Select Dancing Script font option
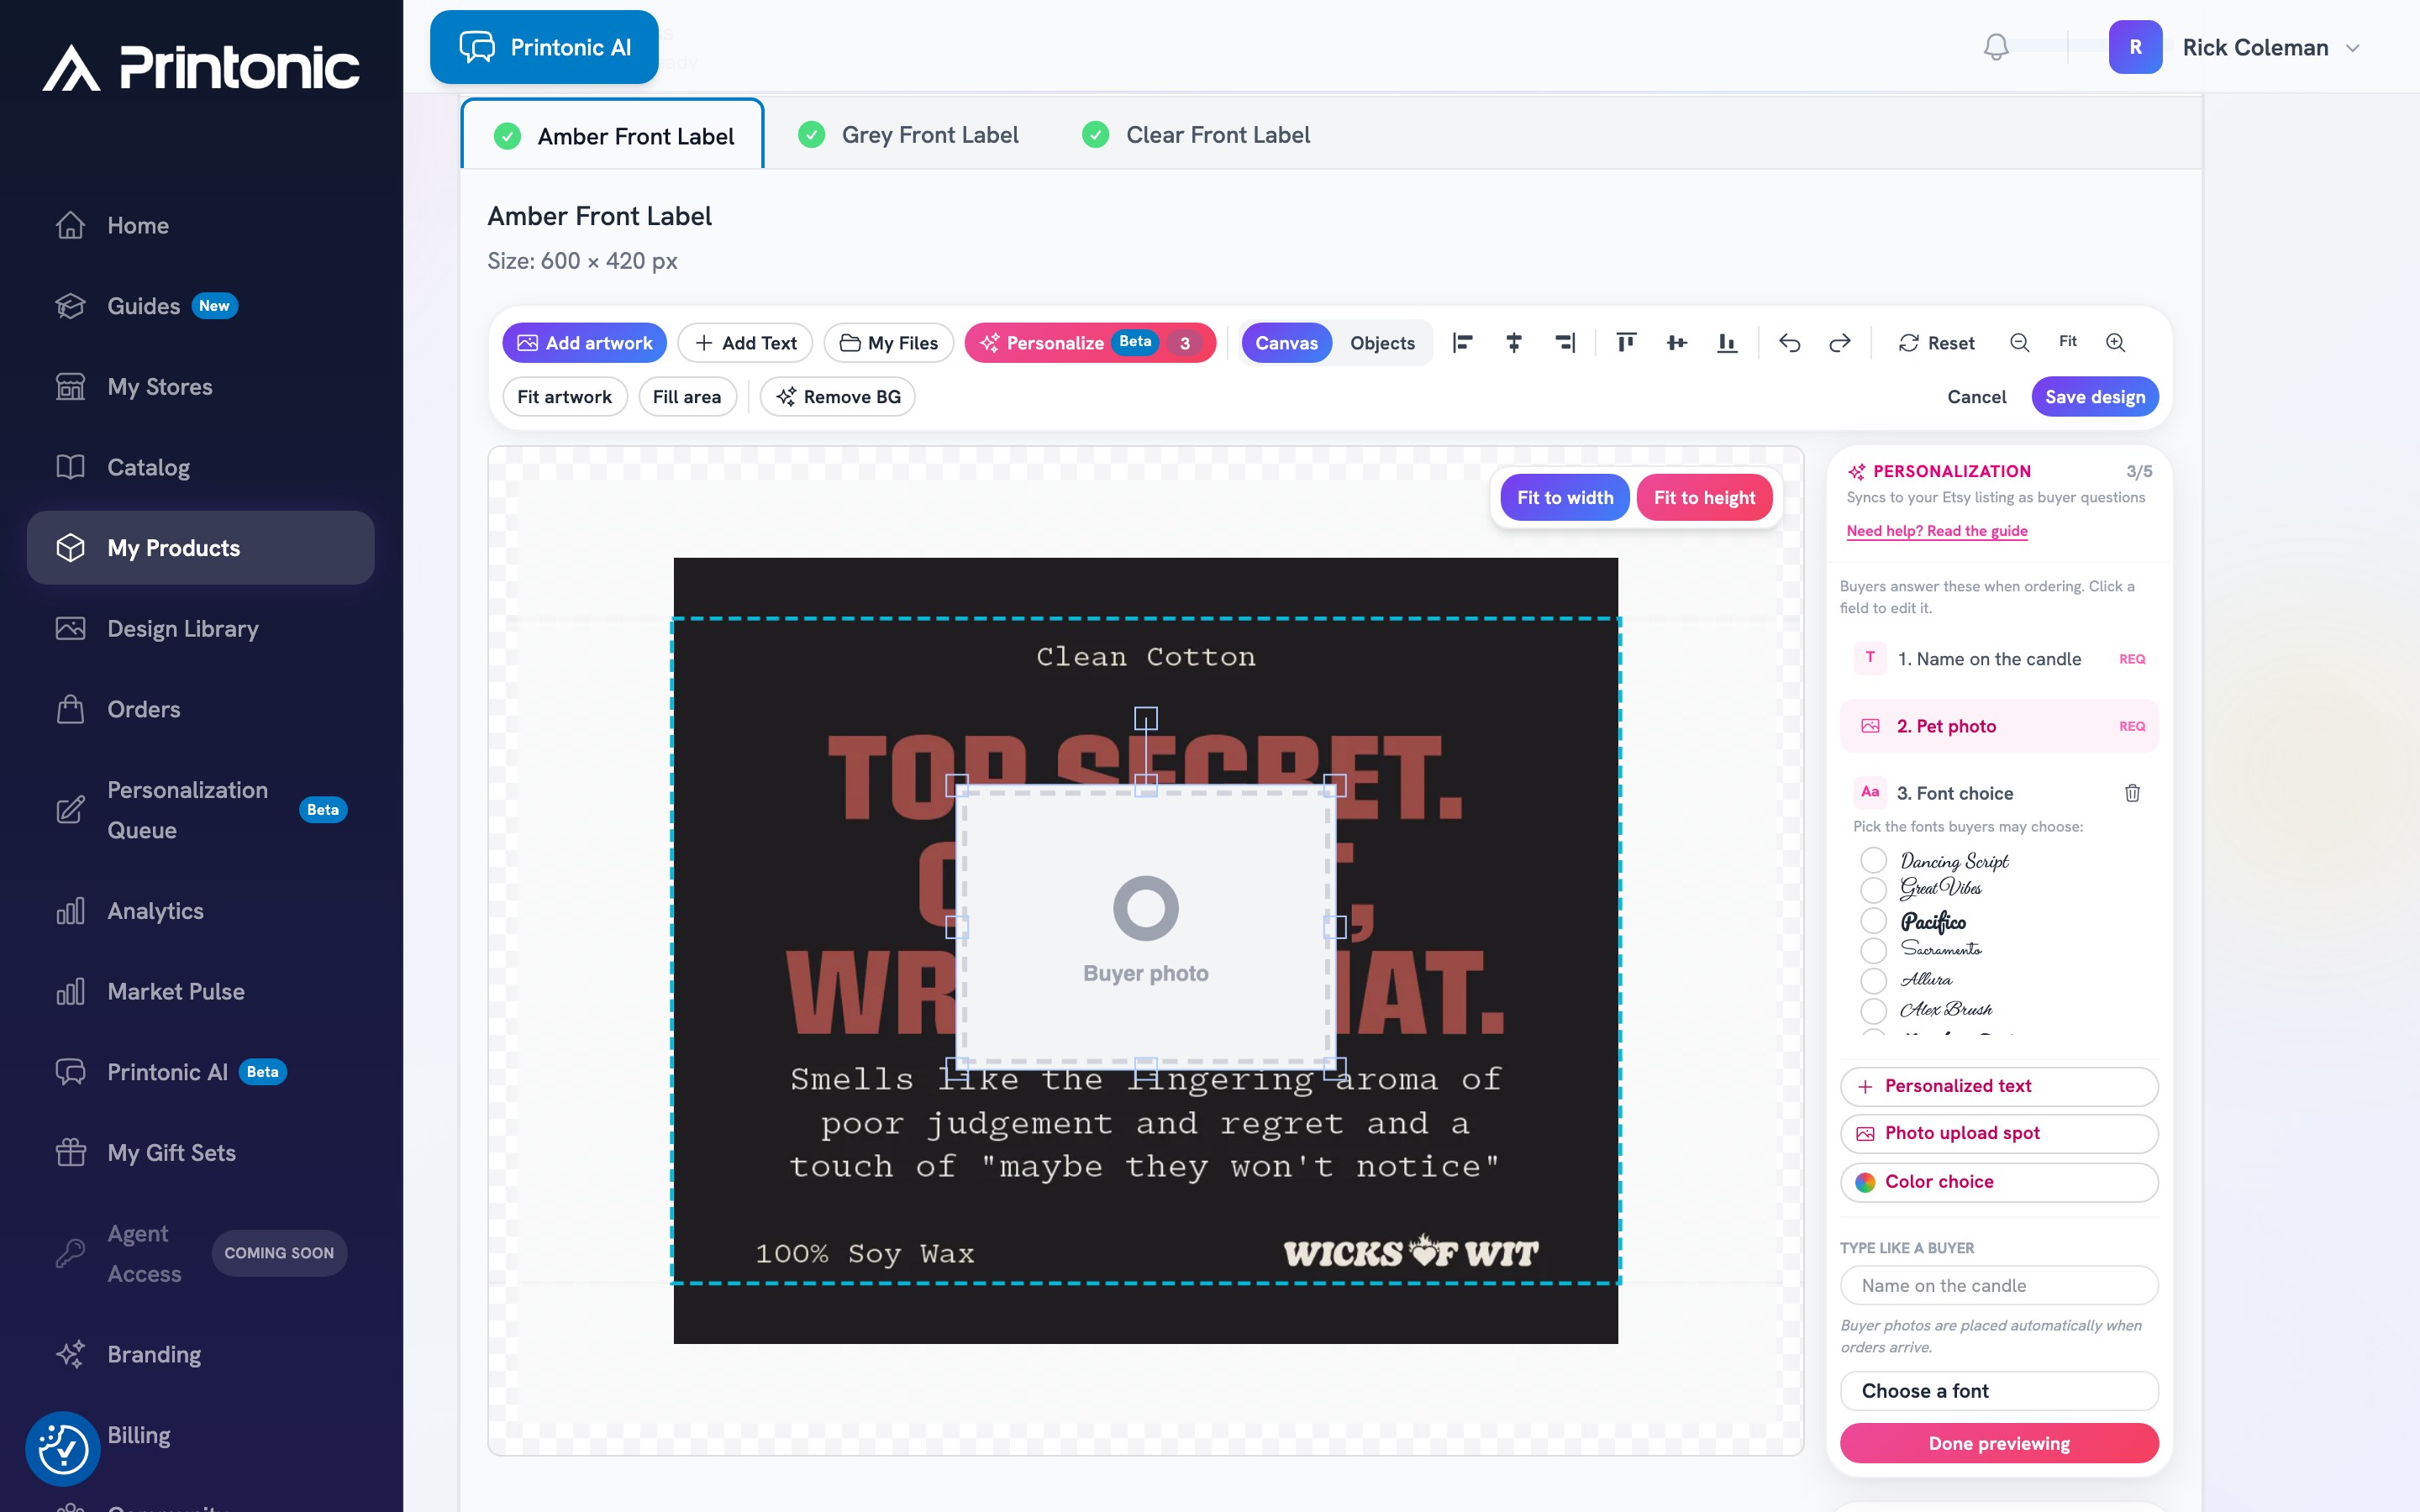The height and width of the screenshot is (1512, 2420). tap(1873, 860)
